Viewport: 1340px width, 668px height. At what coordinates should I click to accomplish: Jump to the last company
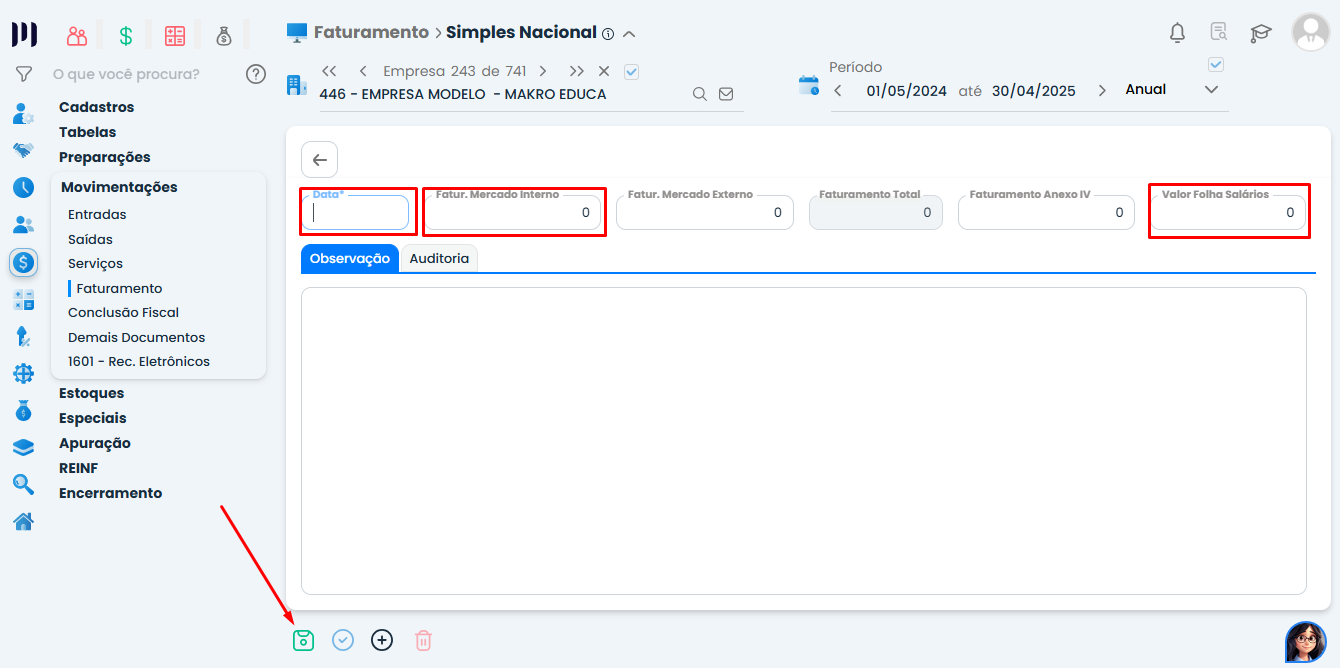coord(577,71)
